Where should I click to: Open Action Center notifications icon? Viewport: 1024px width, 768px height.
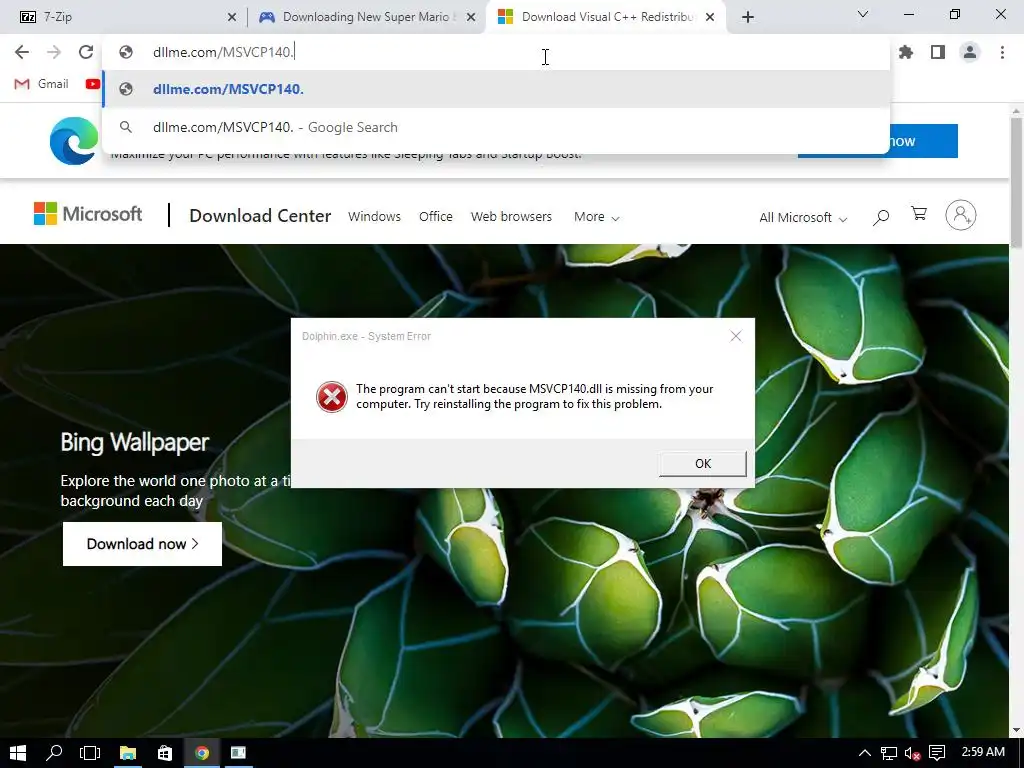click(937, 753)
